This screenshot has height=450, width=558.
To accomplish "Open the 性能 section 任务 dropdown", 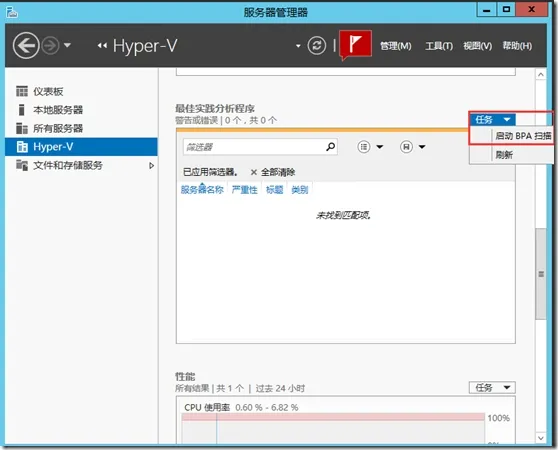I will pyautogui.click(x=492, y=387).
